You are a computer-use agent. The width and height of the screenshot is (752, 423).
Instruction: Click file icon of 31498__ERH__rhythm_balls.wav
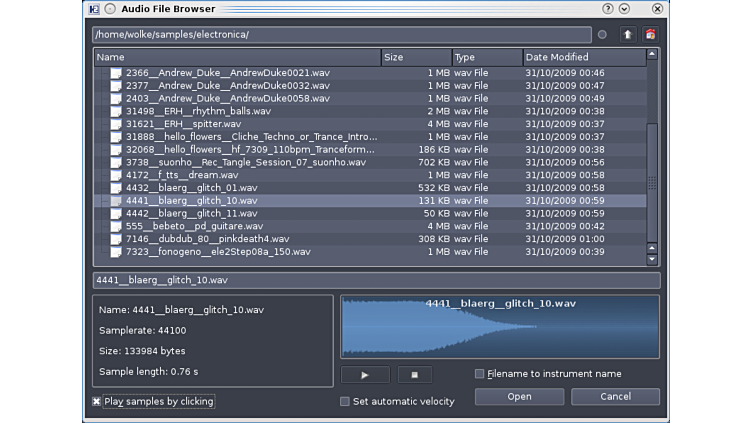point(116,111)
